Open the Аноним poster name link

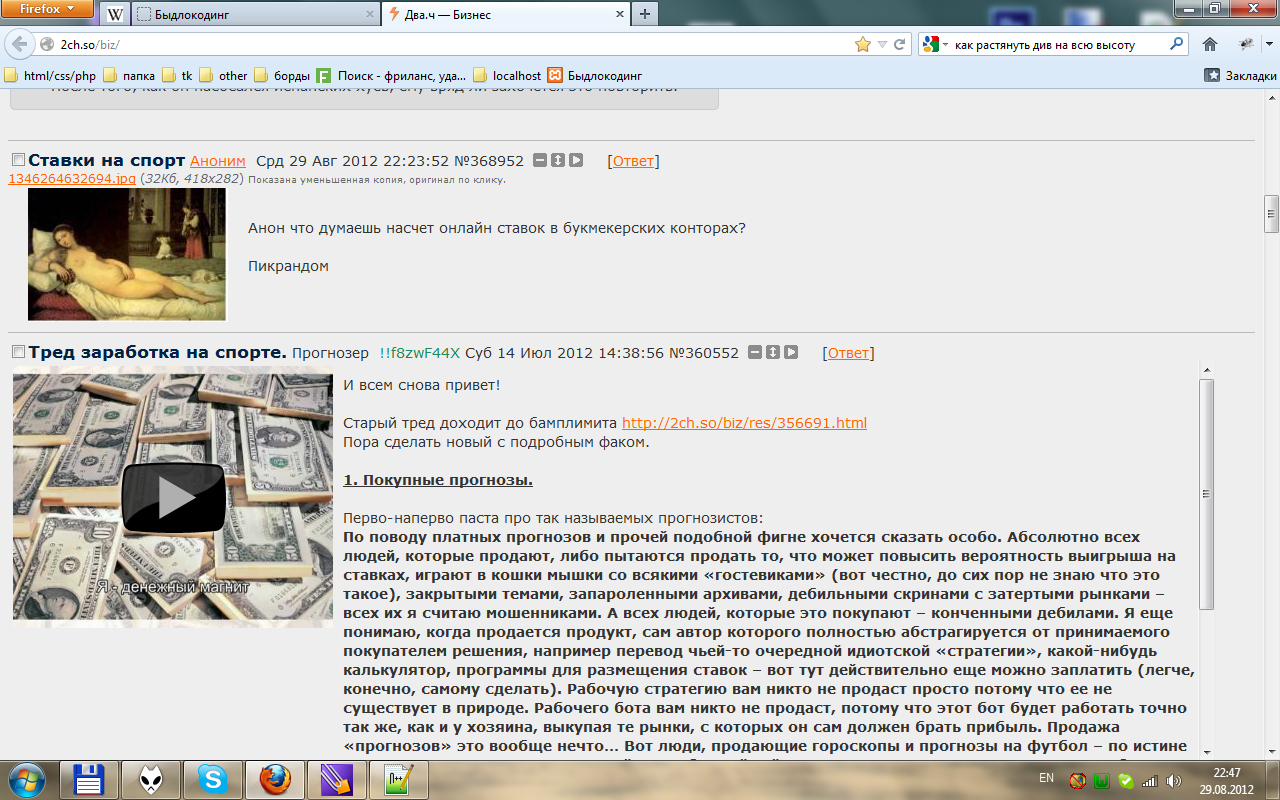tap(217, 161)
